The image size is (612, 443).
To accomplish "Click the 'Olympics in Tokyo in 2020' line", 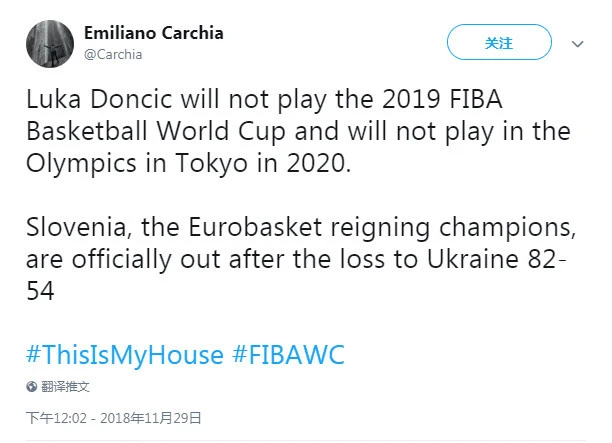I will [189, 163].
